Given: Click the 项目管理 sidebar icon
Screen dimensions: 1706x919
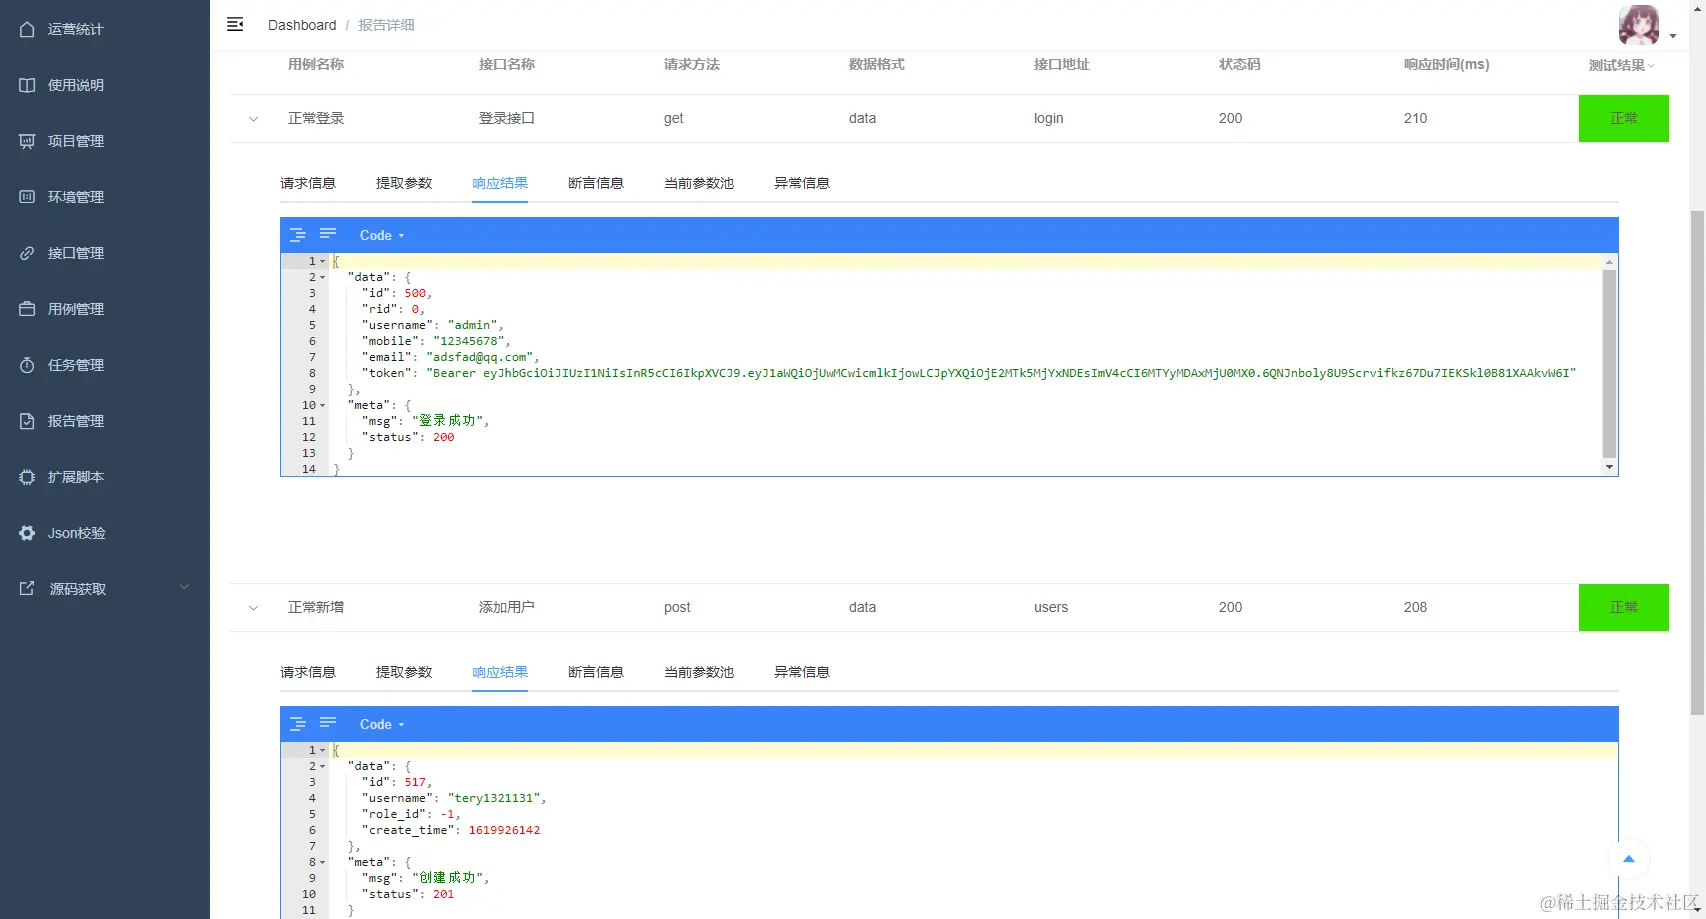Looking at the screenshot, I should (x=27, y=141).
